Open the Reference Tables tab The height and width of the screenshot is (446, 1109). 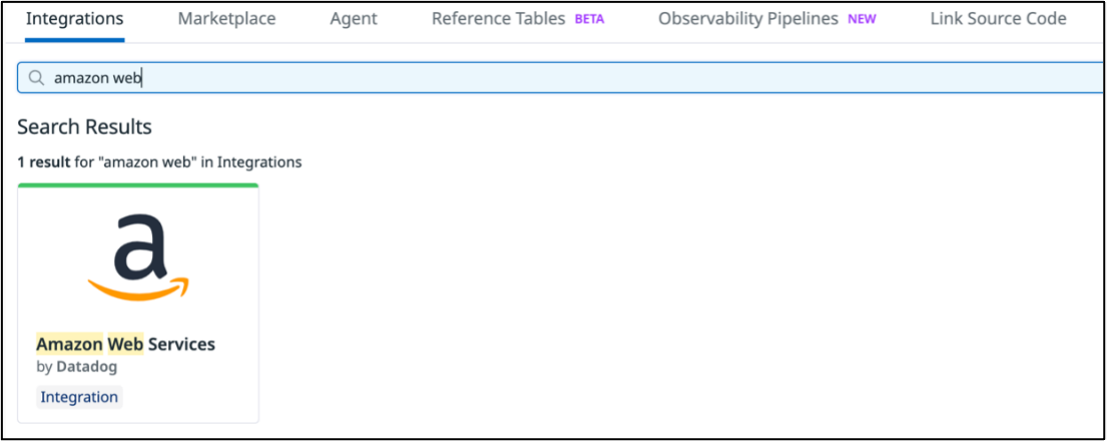[498, 19]
